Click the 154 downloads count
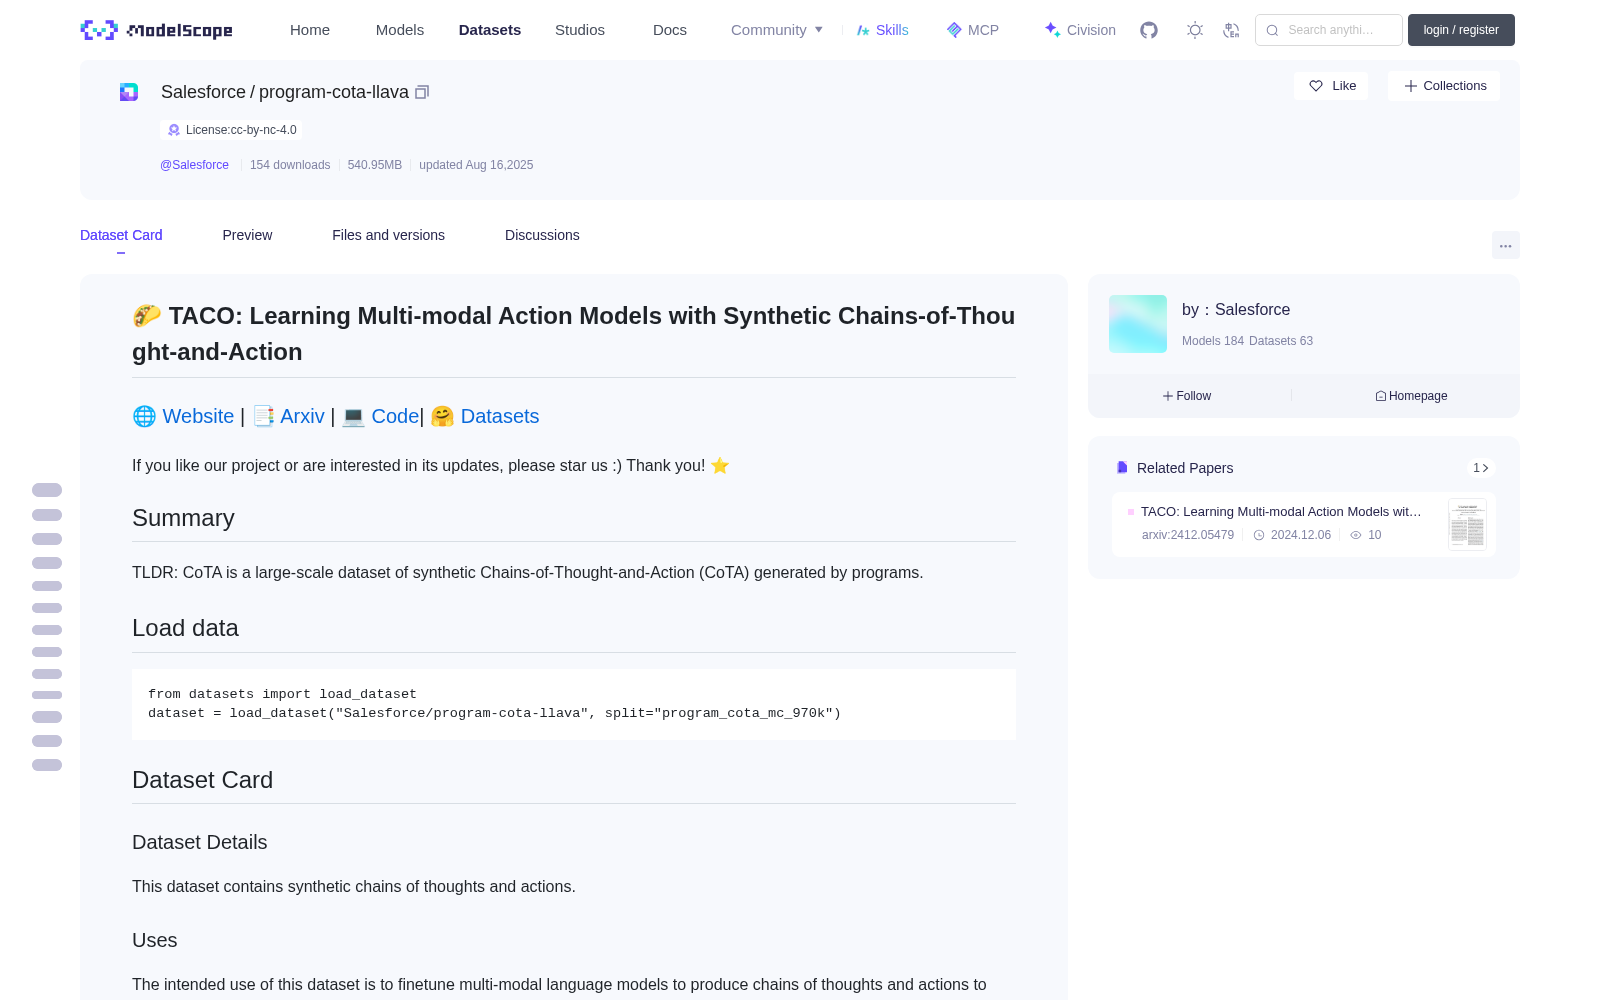1600x1000 pixels. coord(290,165)
